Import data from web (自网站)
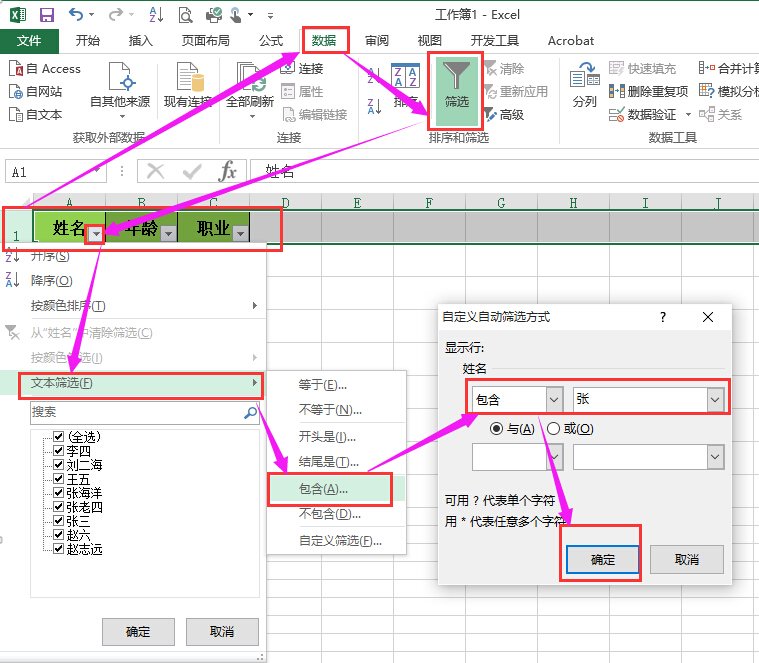This screenshot has height=663, width=759. [x=36, y=91]
